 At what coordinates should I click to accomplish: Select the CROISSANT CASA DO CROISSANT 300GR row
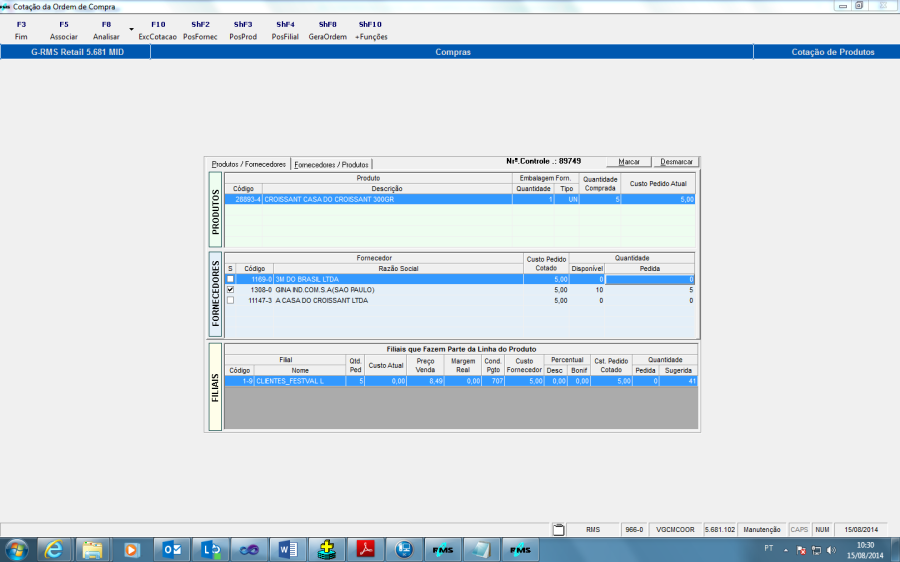[x=460, y=199]
